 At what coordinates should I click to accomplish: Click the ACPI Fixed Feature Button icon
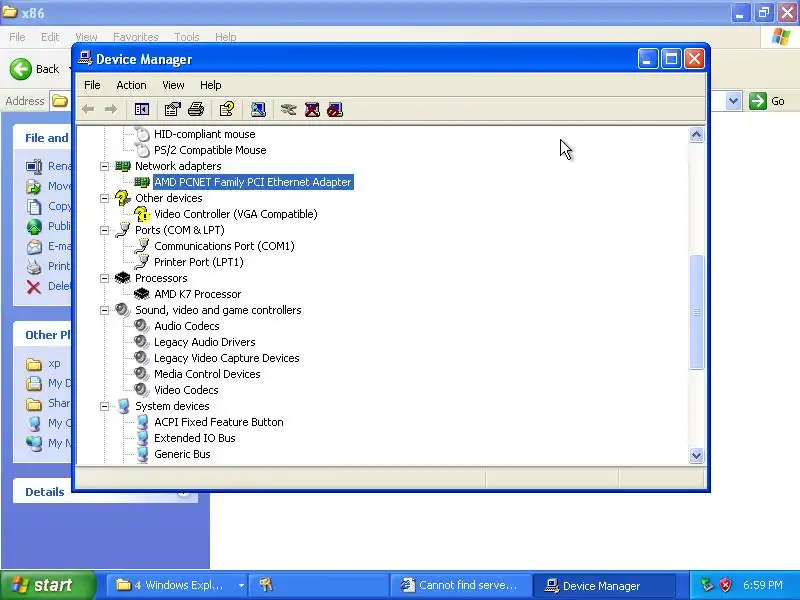pyautogui.click(x=142, y=421)
